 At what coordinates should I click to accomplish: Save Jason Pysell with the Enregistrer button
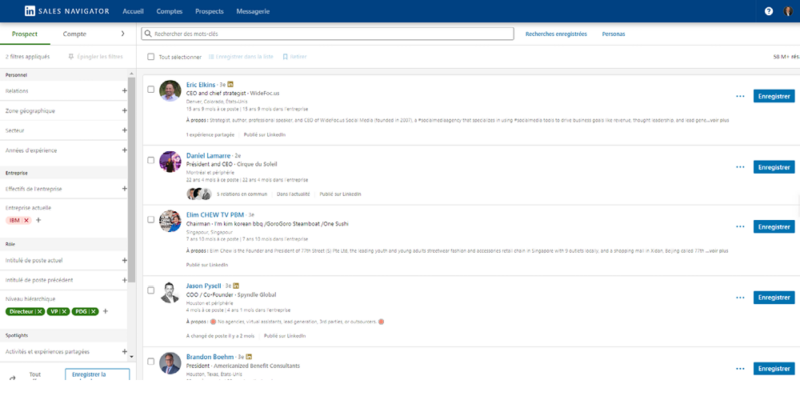774,297
